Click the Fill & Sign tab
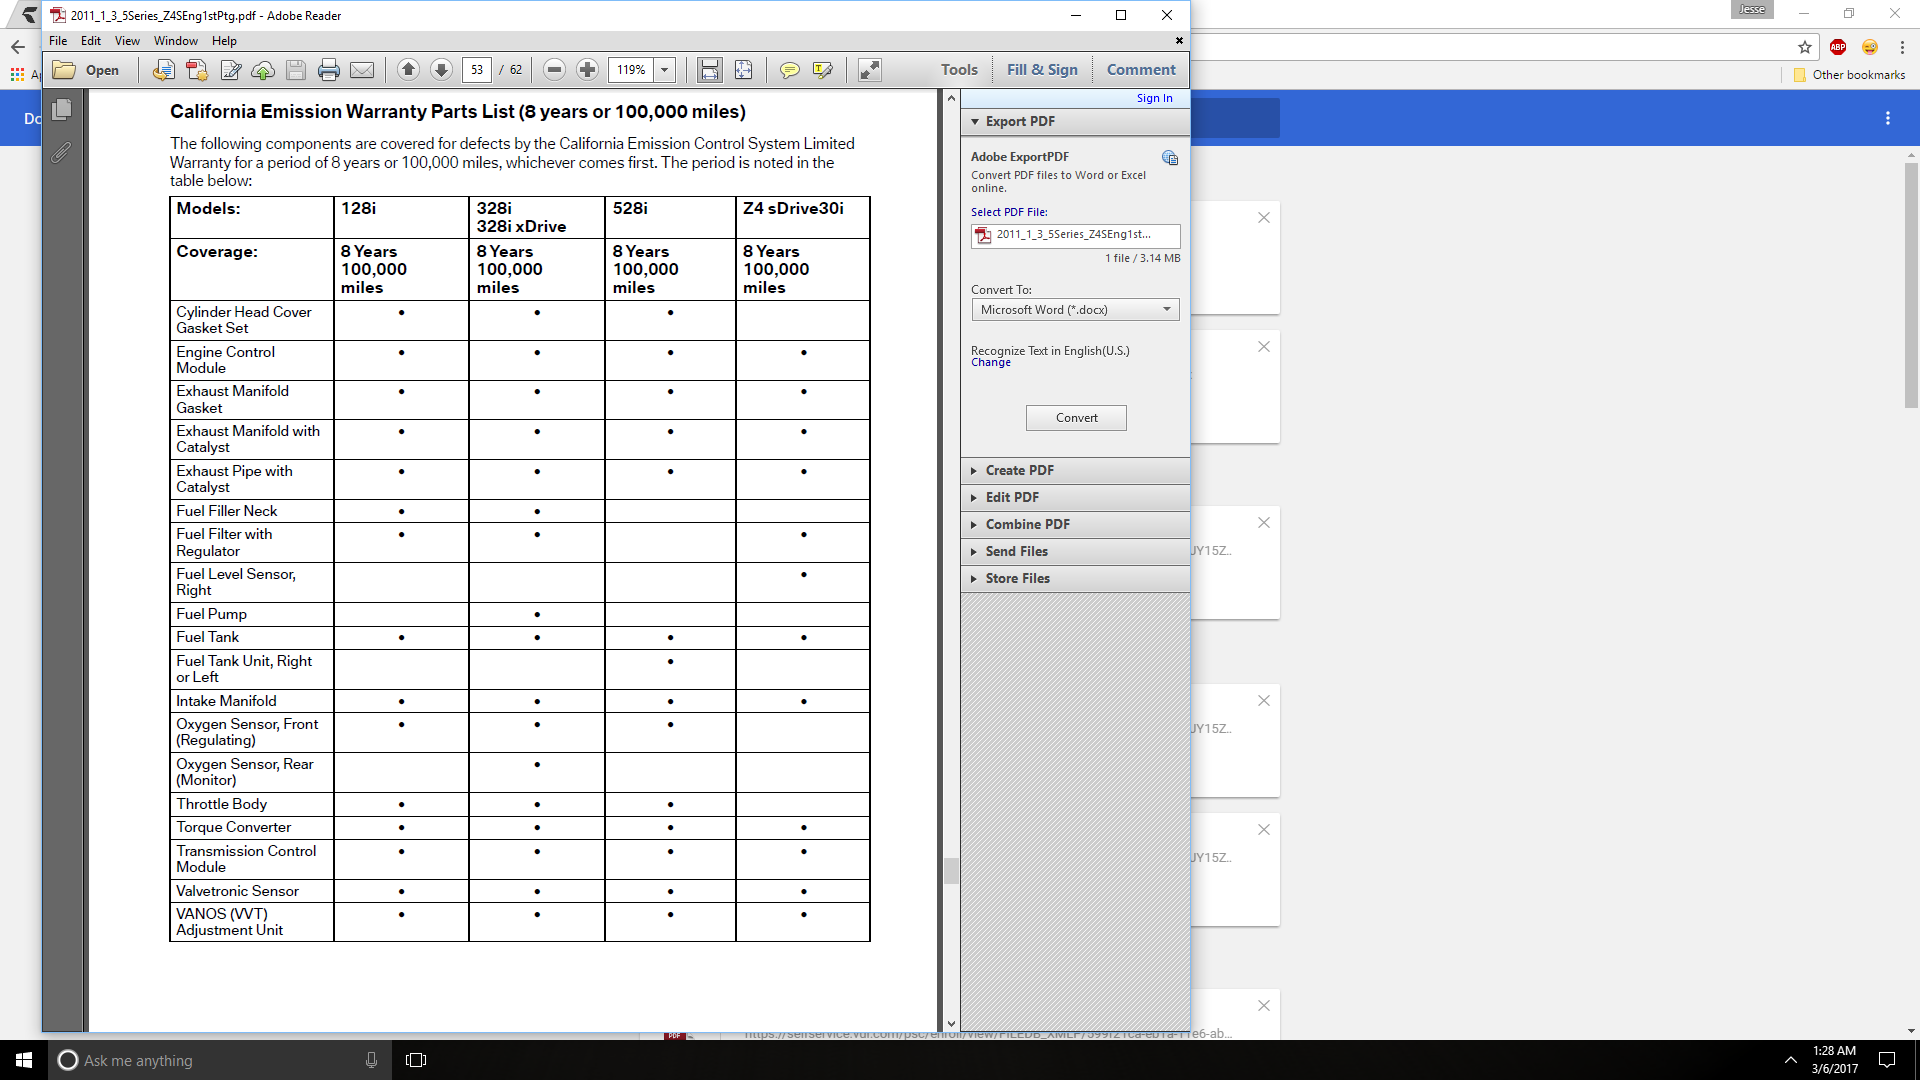Image resolution: width=1920 pixels, height=1080 pixels. pos(1043,70)
